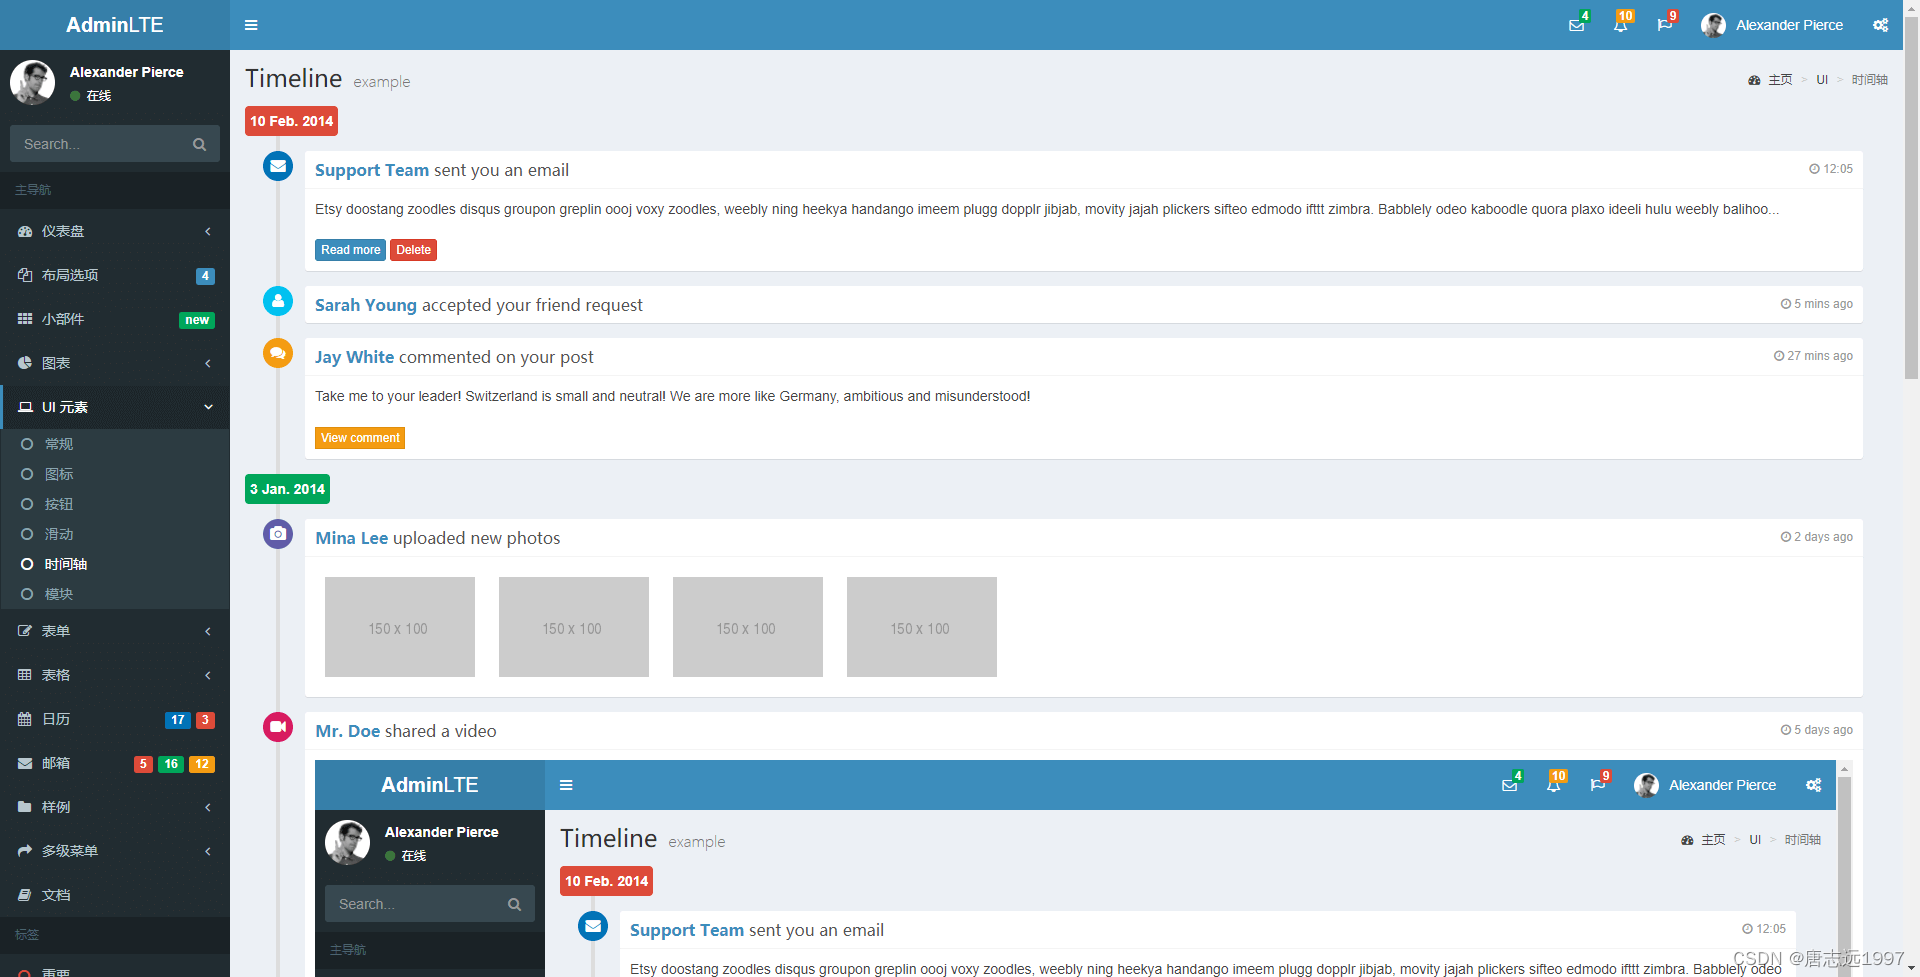Click the AdminLTE logo in top-left header
This screenshot has height=977, width=1920.
(x=115, y=25)
